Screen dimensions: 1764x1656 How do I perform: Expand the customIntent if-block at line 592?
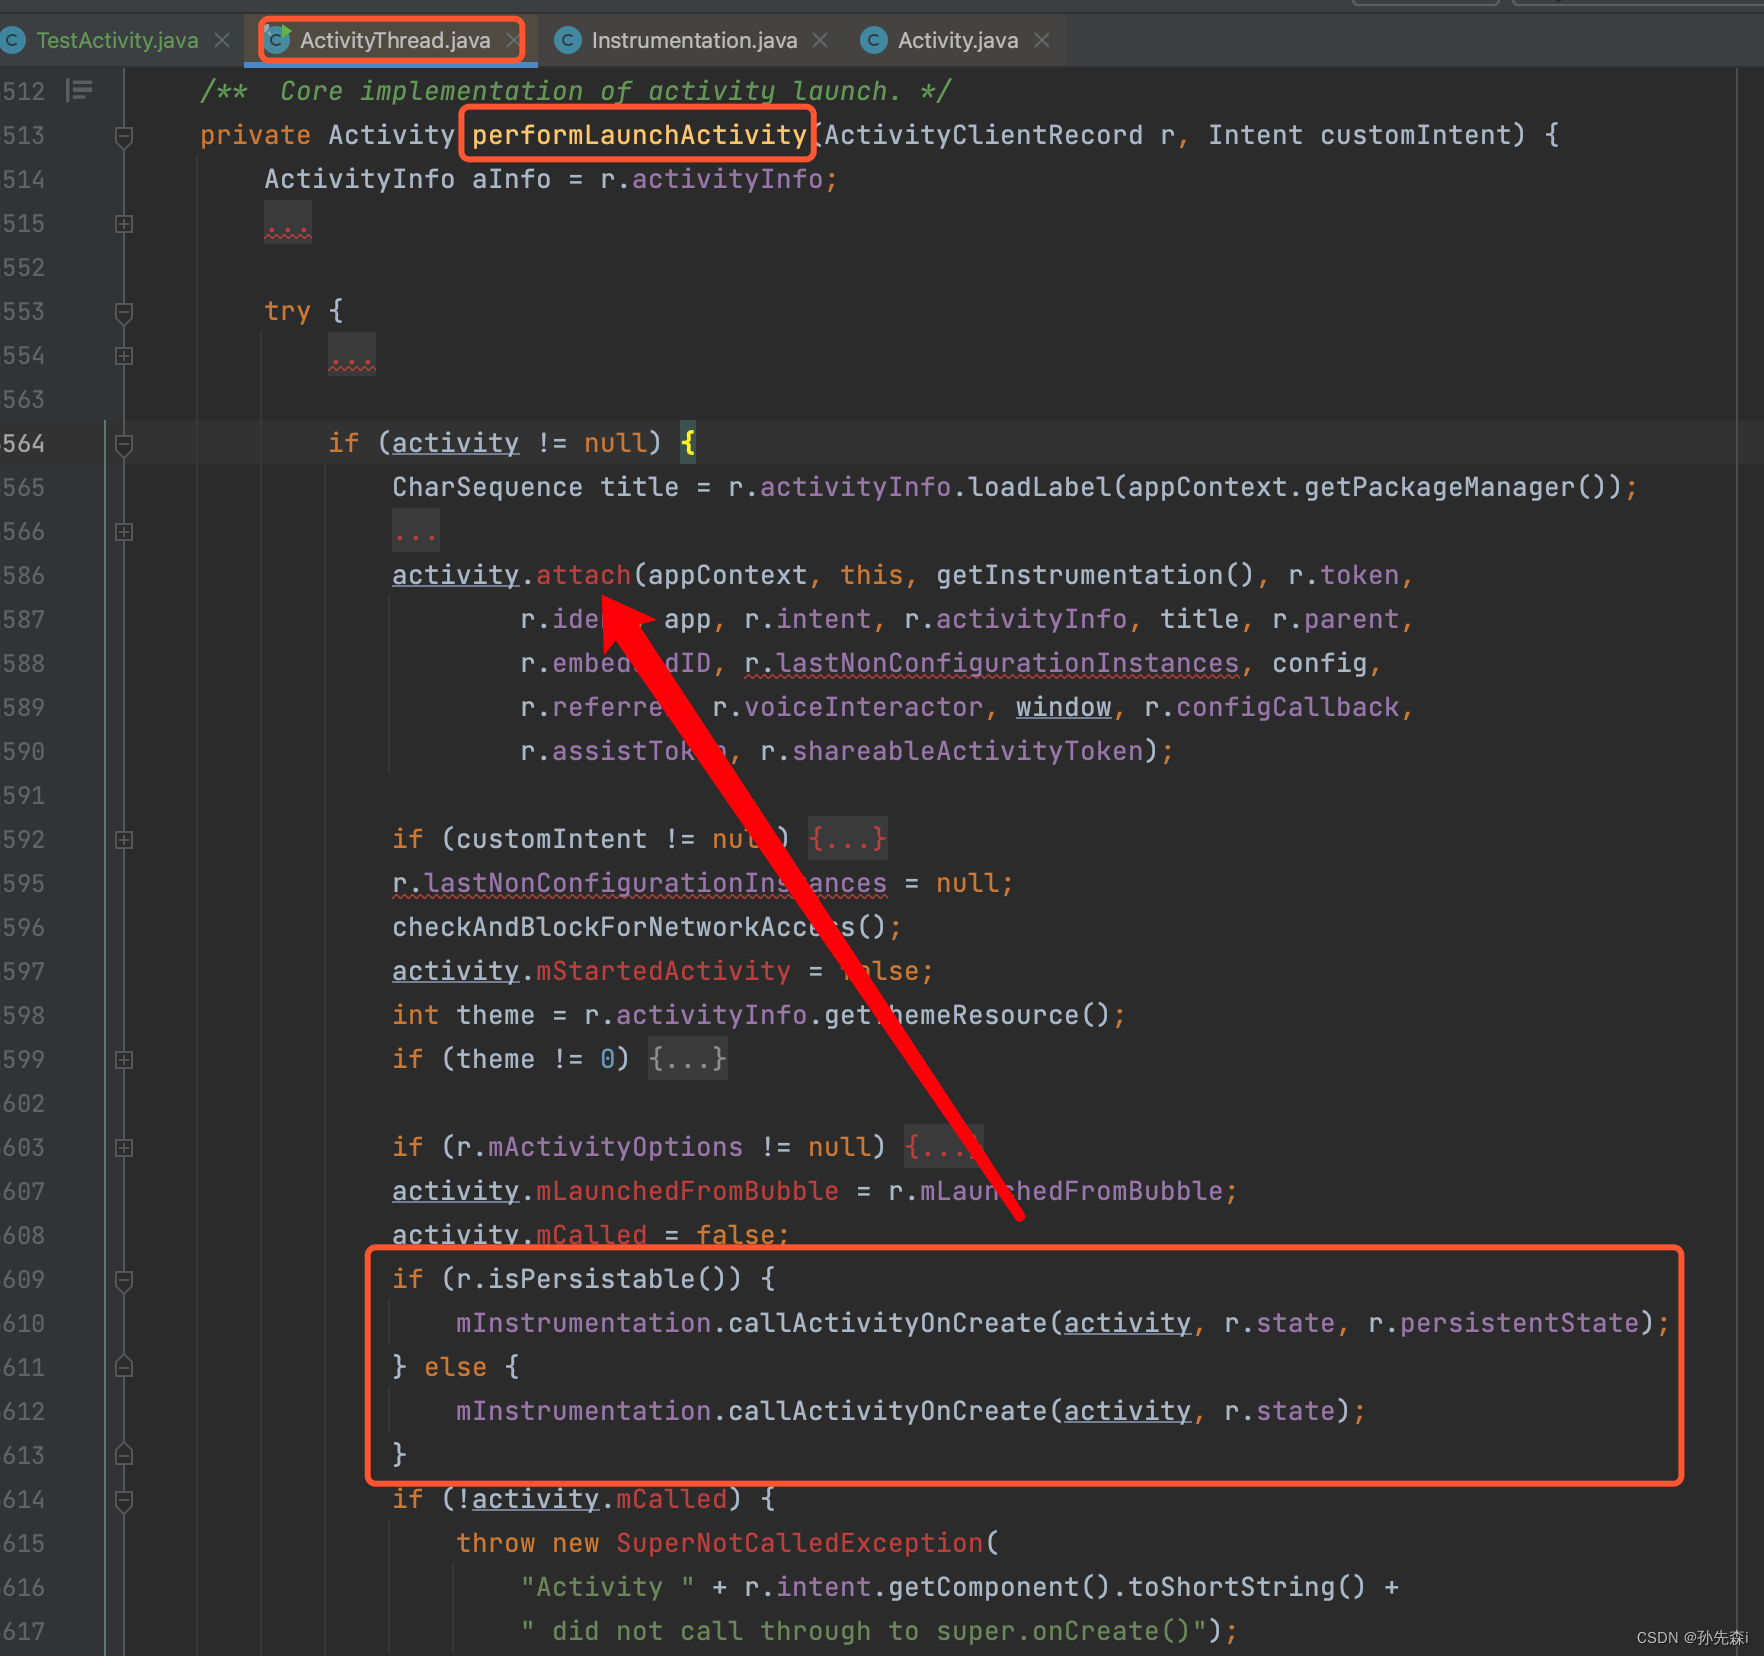coord(124,840)
